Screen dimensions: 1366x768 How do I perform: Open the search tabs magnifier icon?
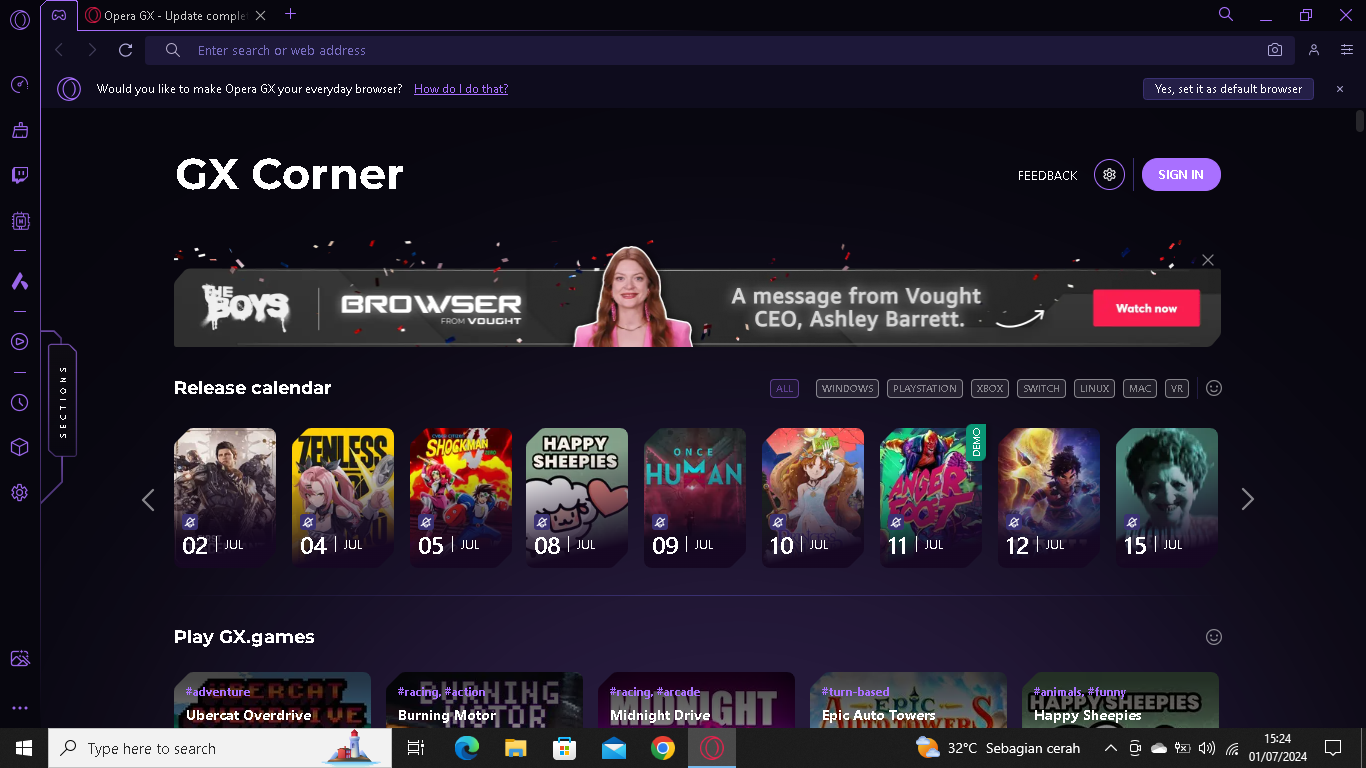[1226, 14]
